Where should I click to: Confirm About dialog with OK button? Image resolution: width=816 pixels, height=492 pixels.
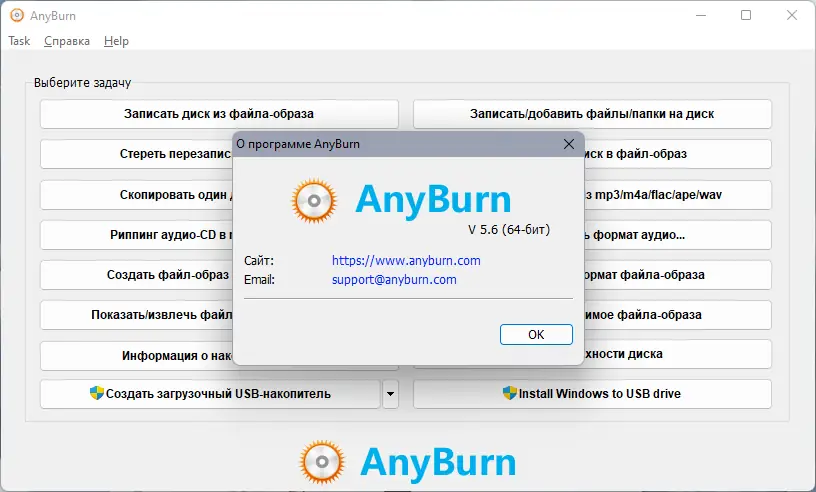click(536, 334)
